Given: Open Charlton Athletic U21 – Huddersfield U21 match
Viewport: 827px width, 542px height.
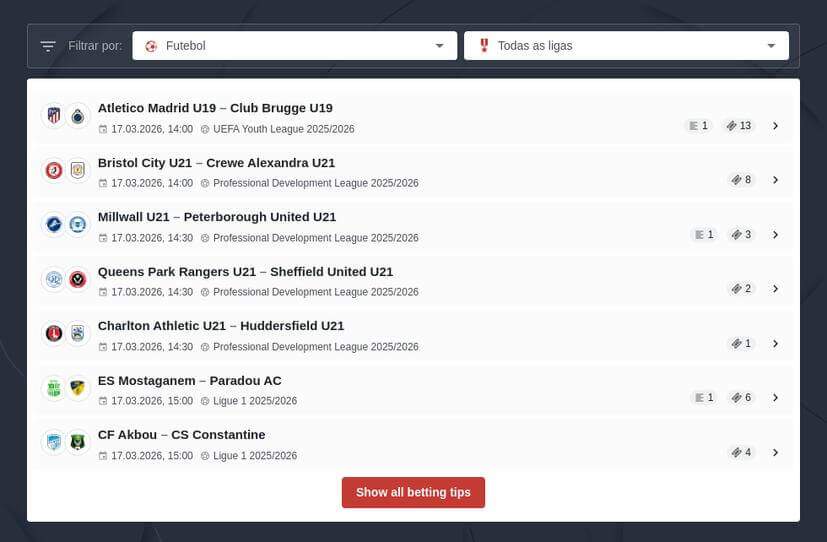Looking at the screenshot, I should coord(221,326).
